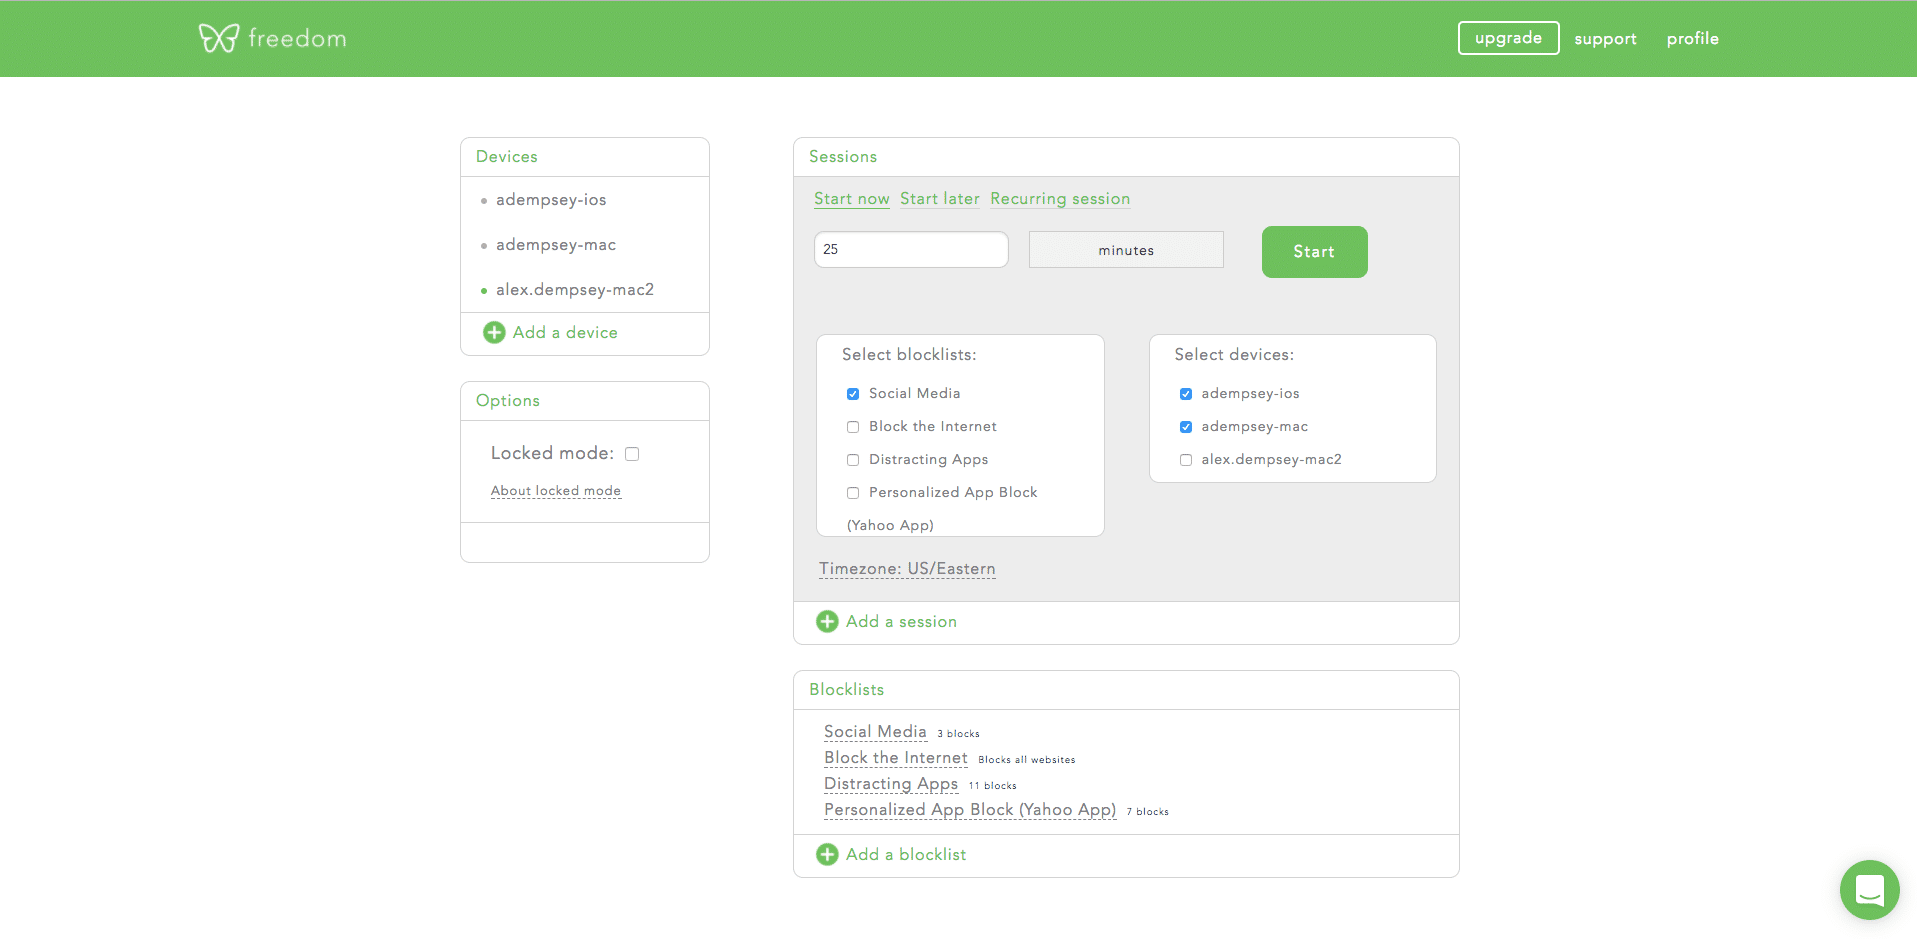Click the 'Select devices:' label

(1234, 355)
